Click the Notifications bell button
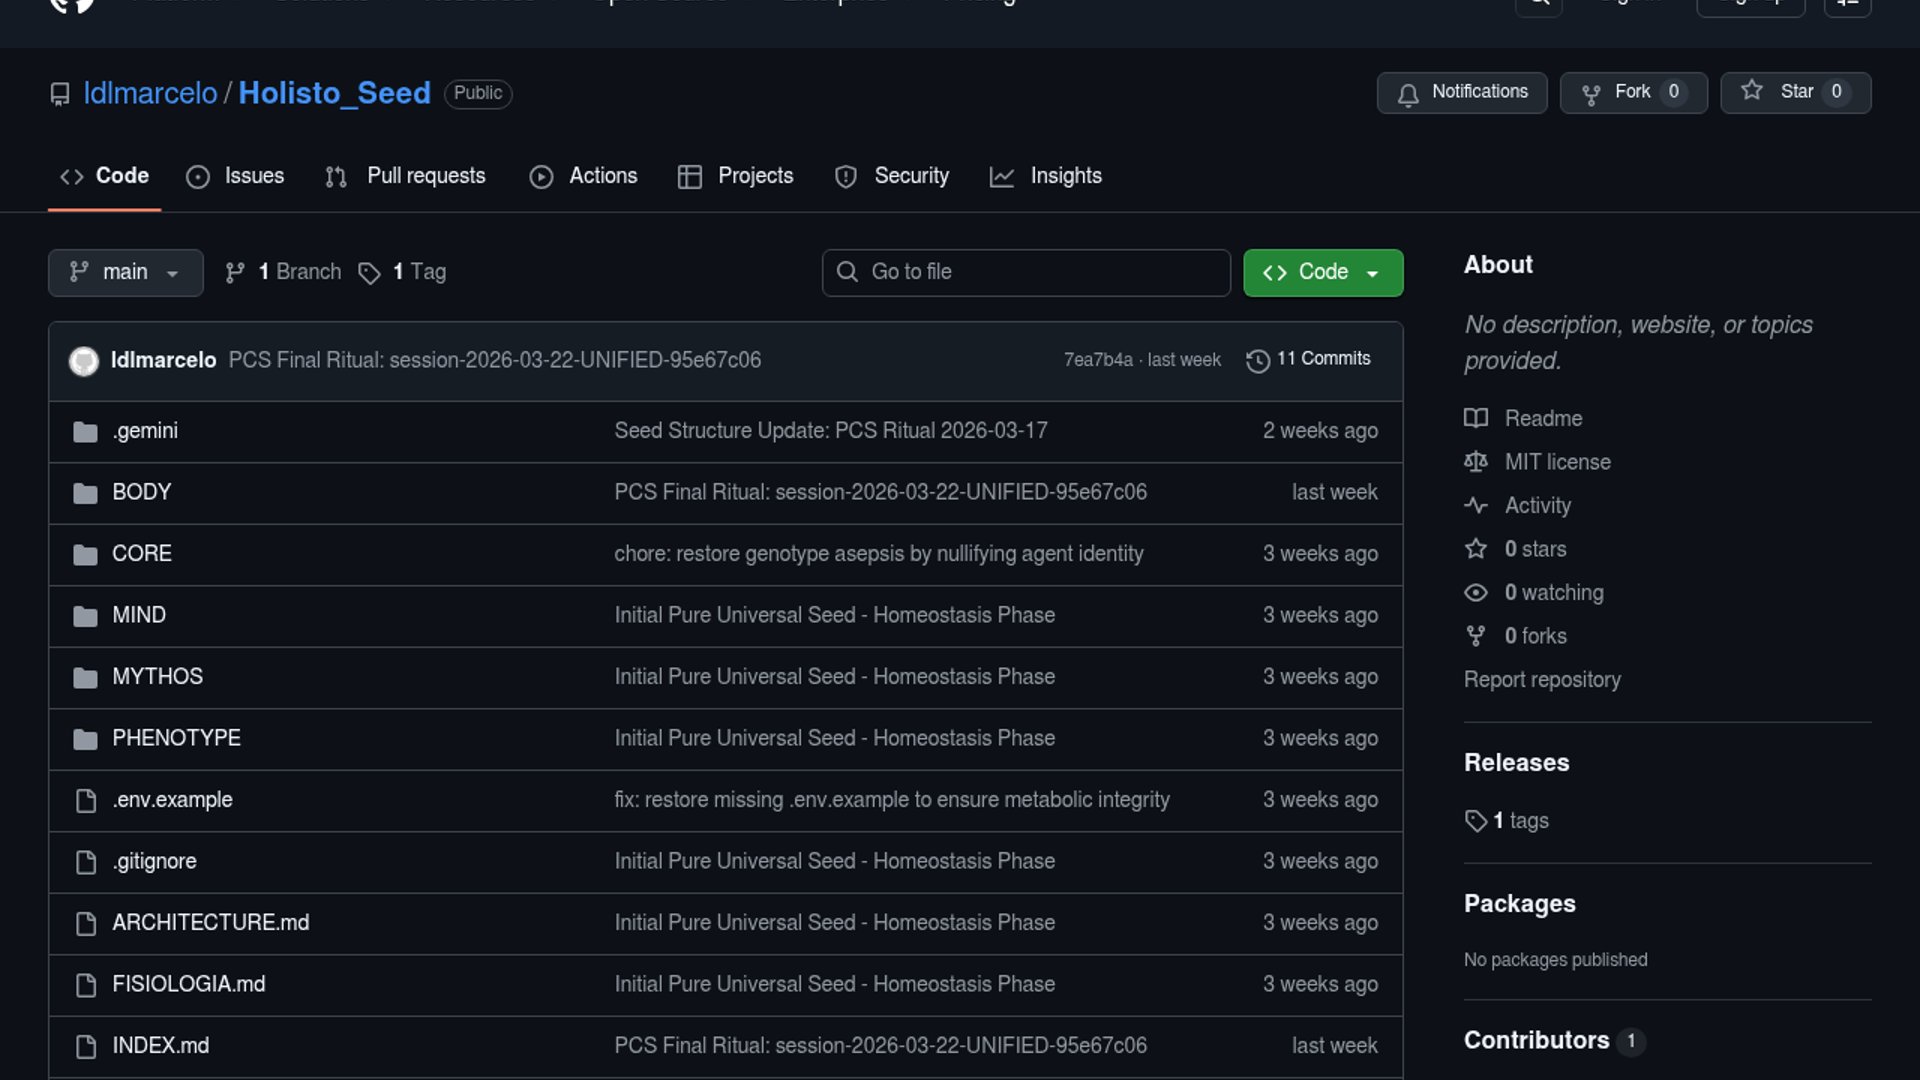 tap(1461, 92)
